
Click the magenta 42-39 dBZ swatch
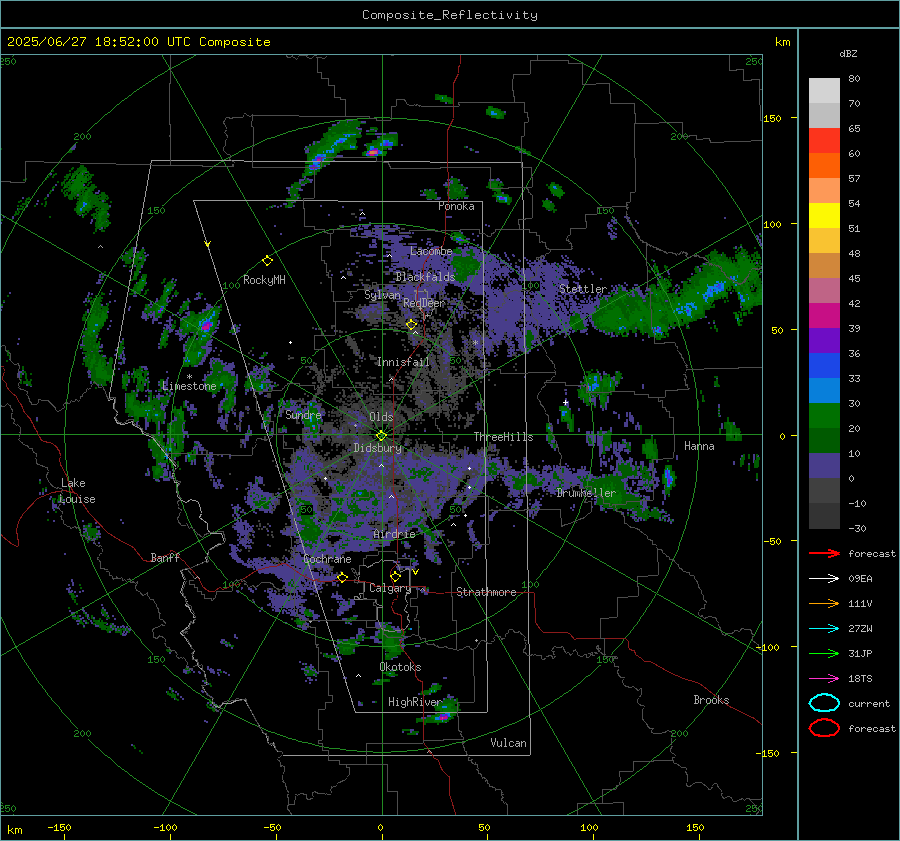point(824,315)
